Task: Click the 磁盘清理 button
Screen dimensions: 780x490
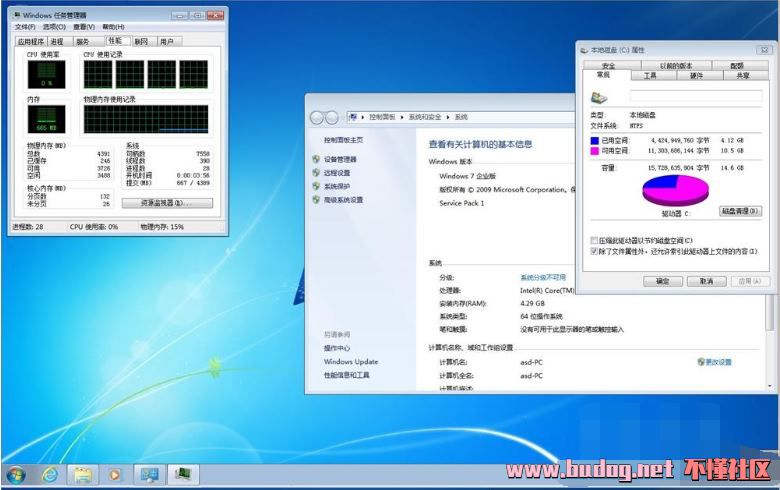Action: (x=740, y=211)
